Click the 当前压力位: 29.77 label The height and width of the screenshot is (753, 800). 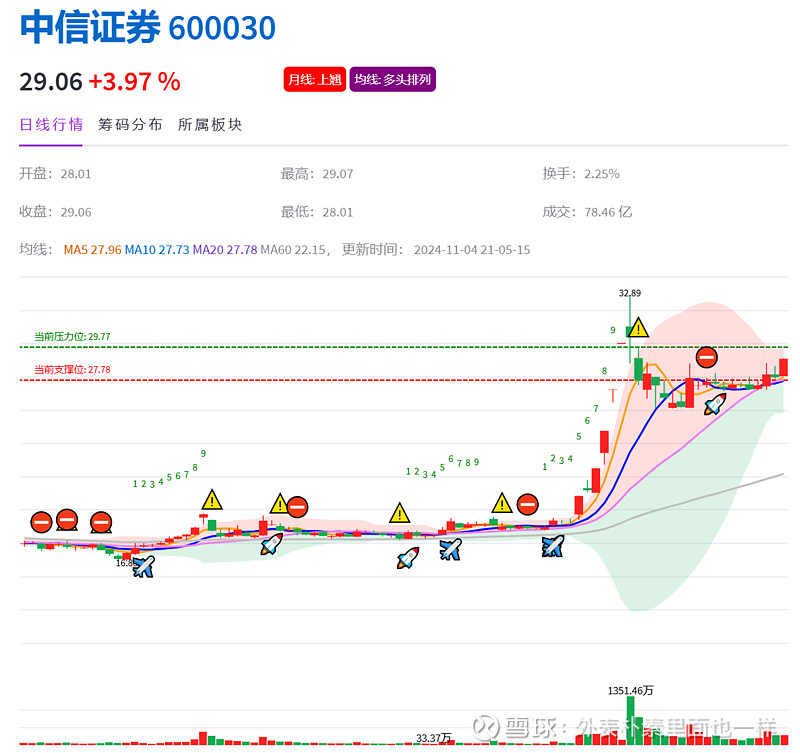point(72,336)
